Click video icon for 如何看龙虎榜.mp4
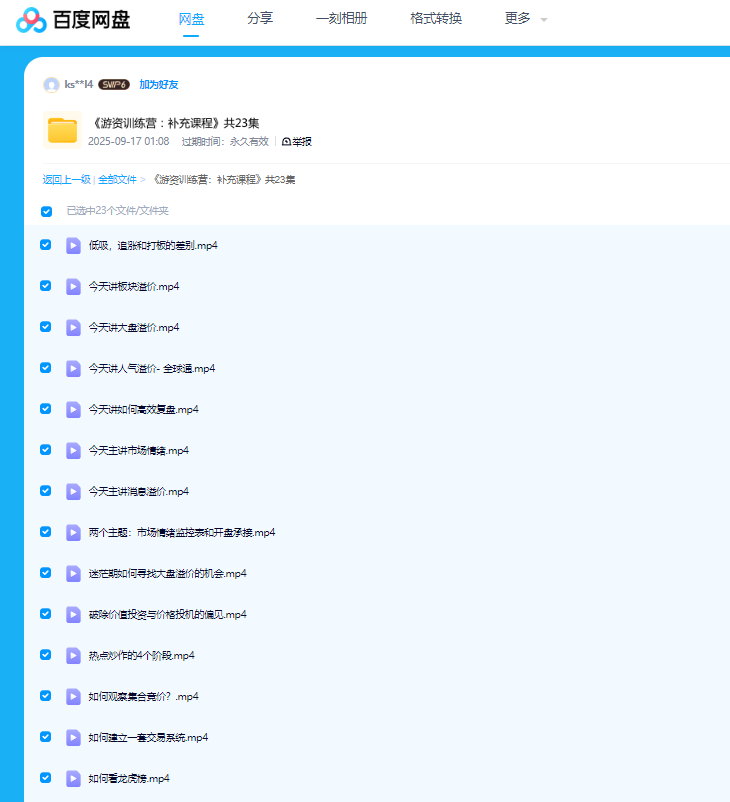Screen dimensions: 730x802 73,778
